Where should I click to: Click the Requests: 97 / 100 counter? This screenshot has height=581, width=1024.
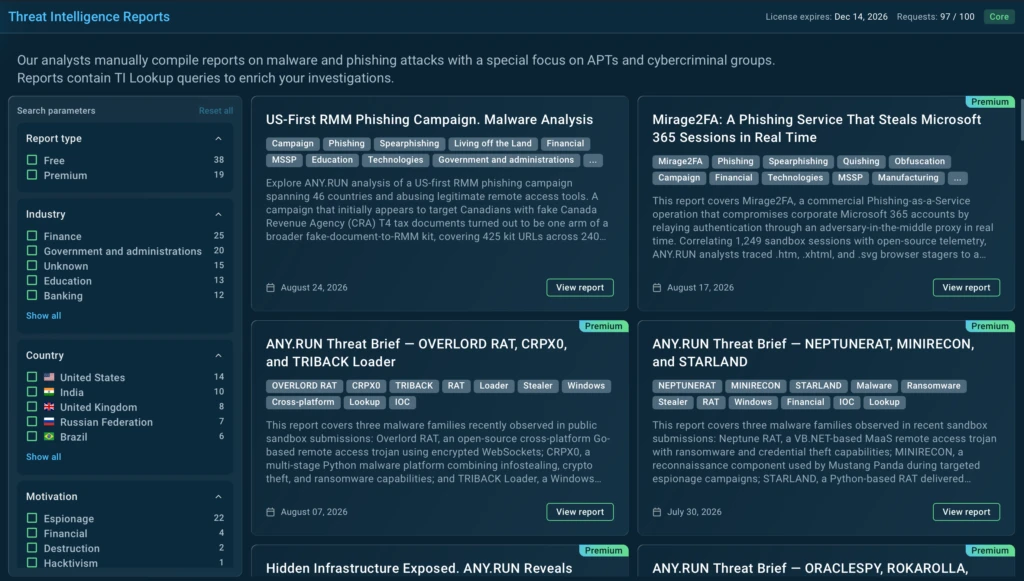935,17
